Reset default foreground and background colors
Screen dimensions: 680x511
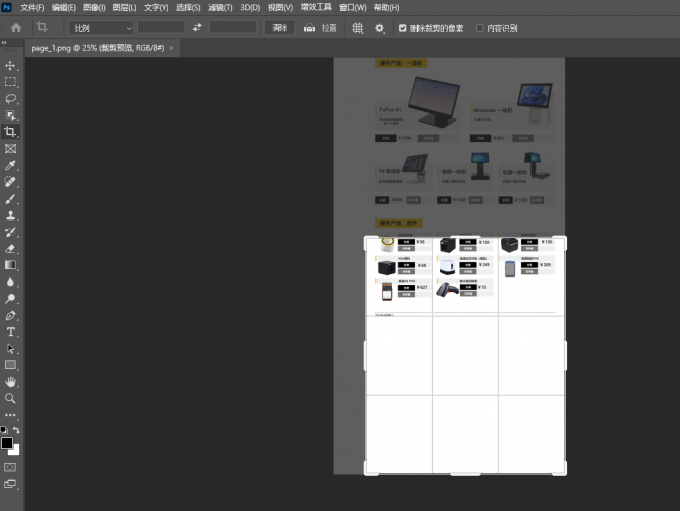coord(4,430)
